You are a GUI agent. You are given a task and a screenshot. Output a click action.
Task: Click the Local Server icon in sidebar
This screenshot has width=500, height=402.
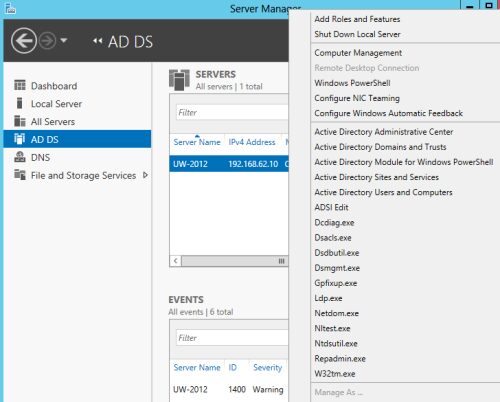[20, 103]
